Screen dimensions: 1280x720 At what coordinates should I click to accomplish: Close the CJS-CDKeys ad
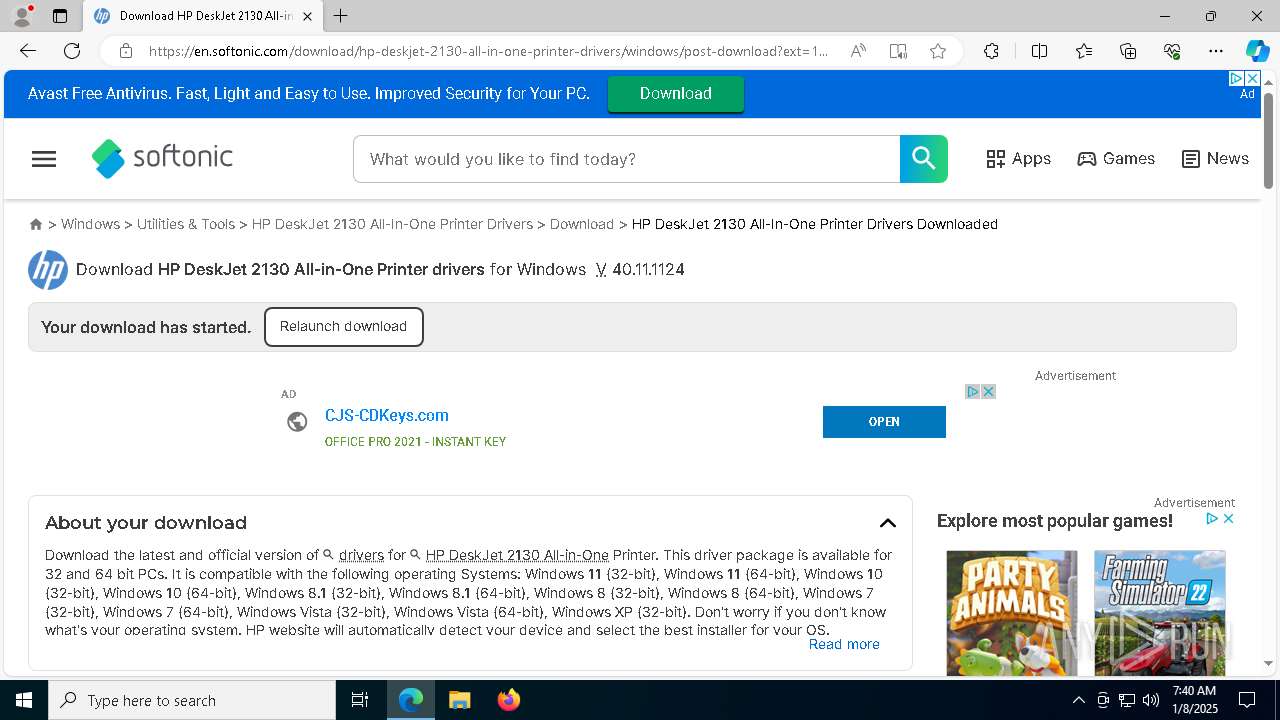988,392
